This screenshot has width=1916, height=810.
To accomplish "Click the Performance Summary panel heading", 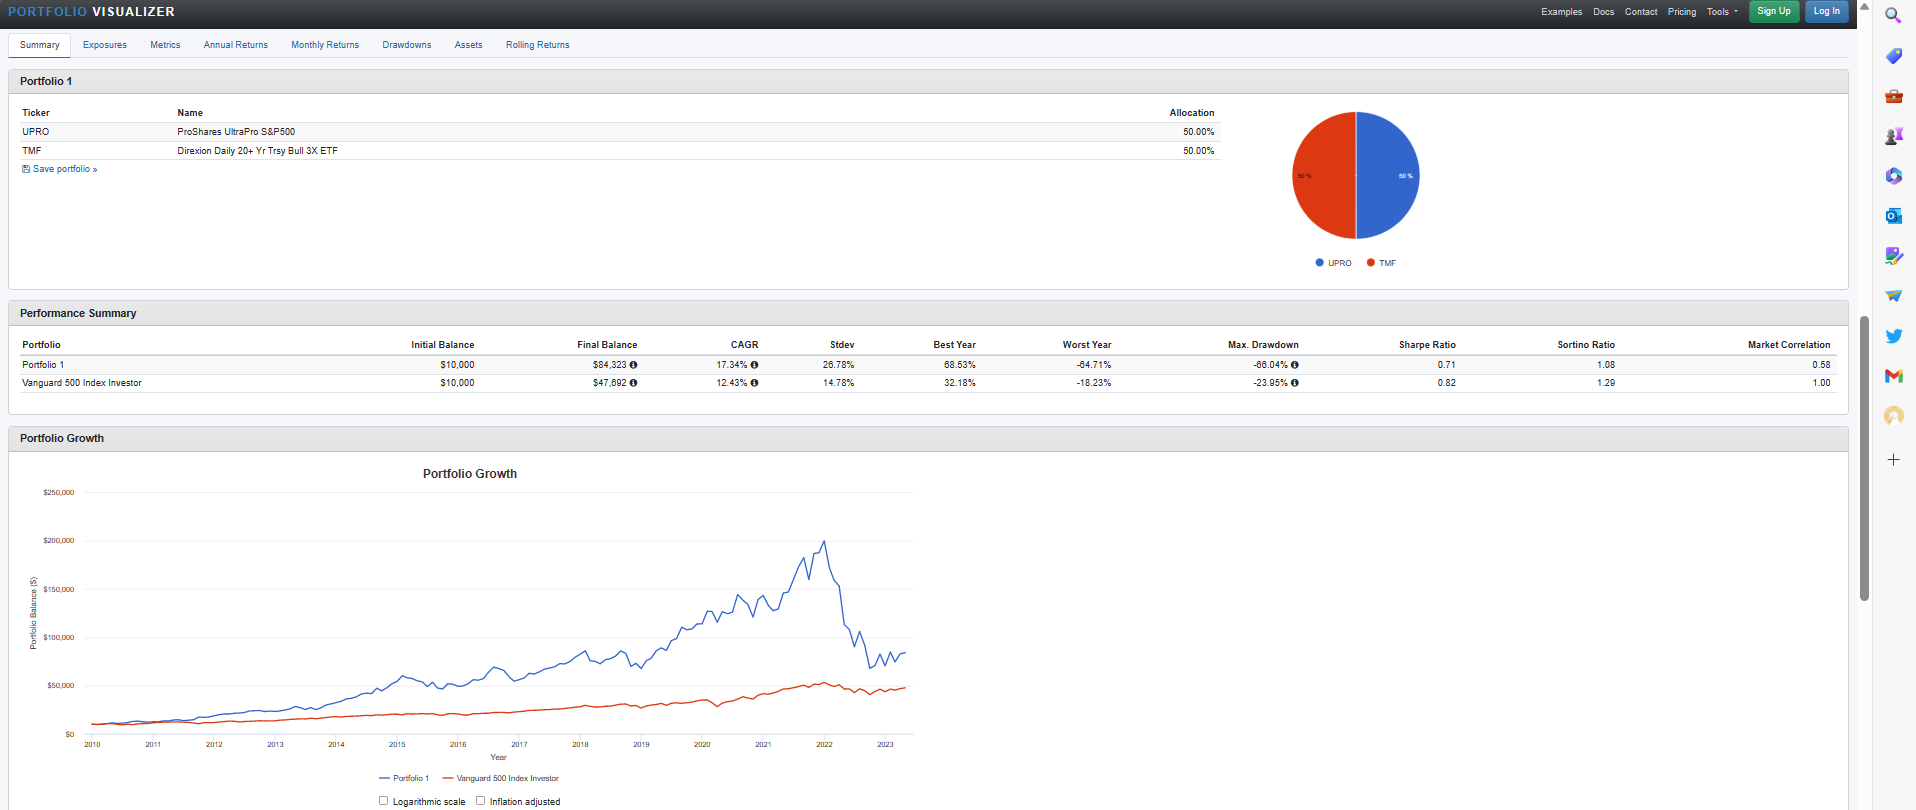I will click(x=78, y=313).
